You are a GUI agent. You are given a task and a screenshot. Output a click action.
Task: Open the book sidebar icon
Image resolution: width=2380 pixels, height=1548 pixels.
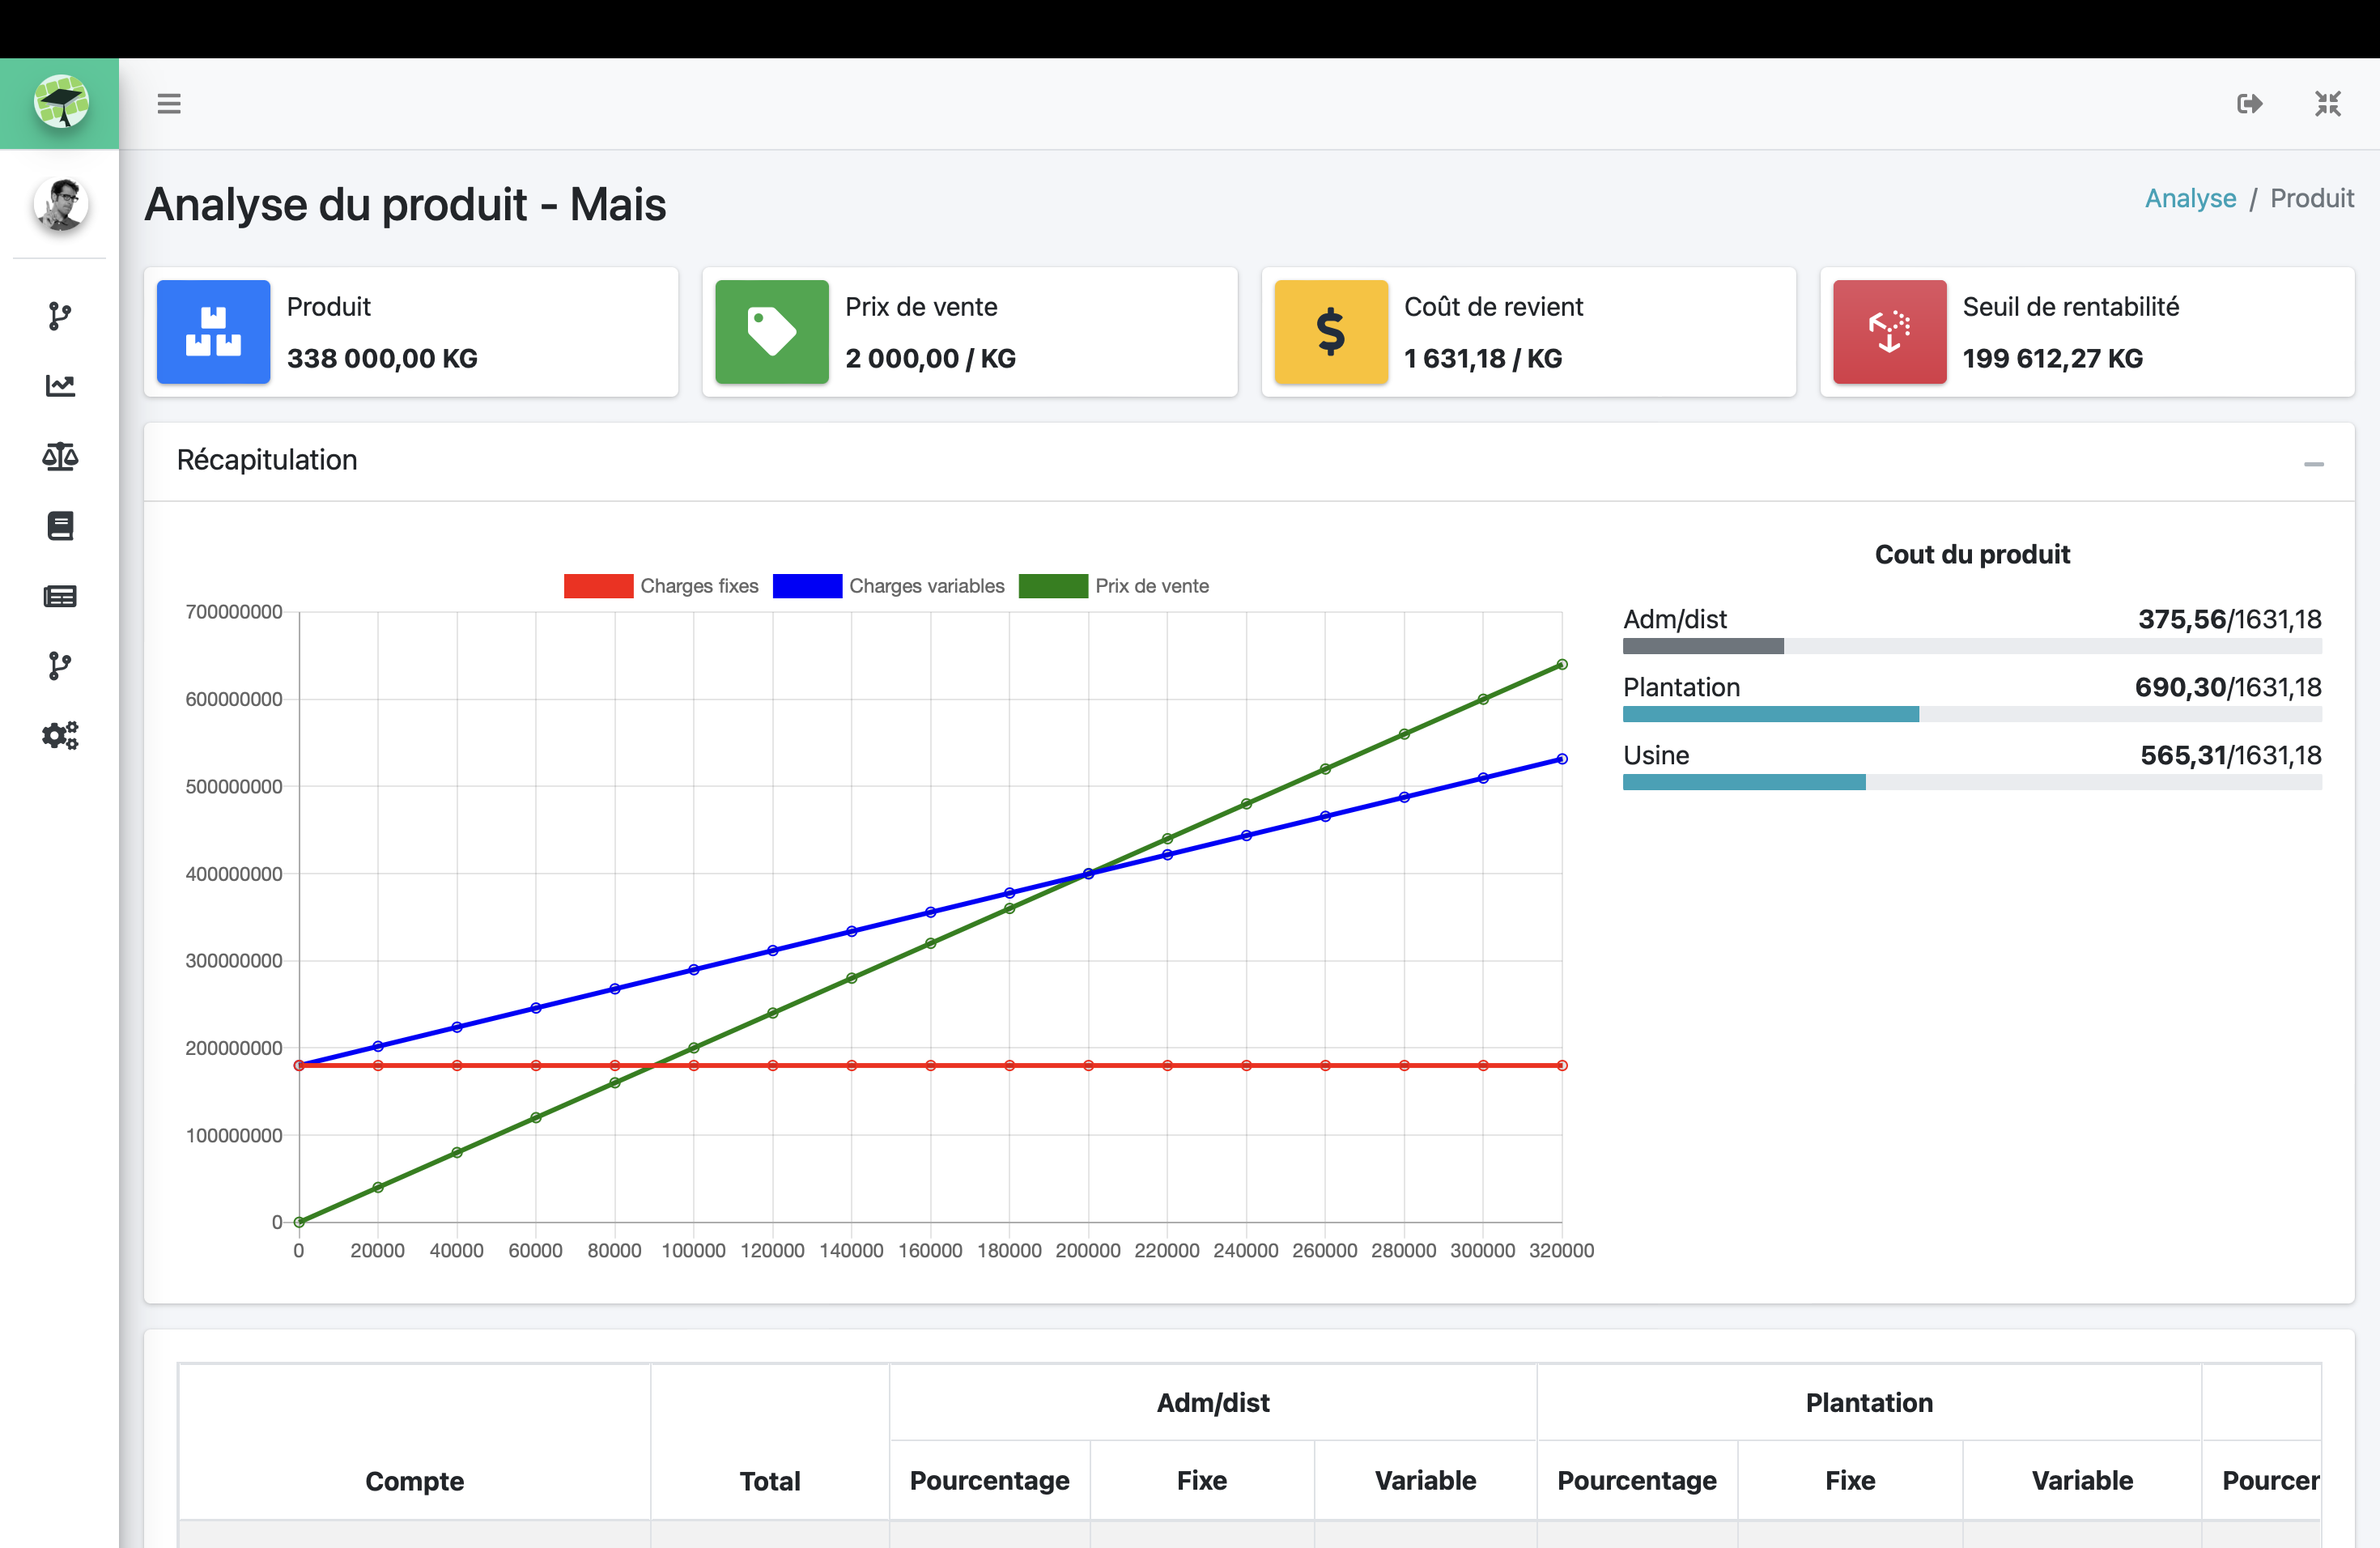(x=60, y=526)
